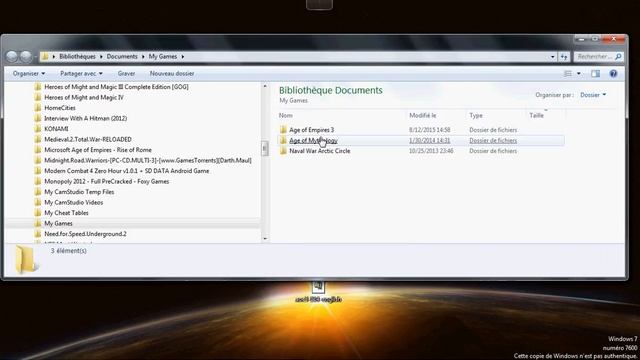Click the tree scrollbar up arrow
Screen dimensions: 640x360
tap(265, 86)
